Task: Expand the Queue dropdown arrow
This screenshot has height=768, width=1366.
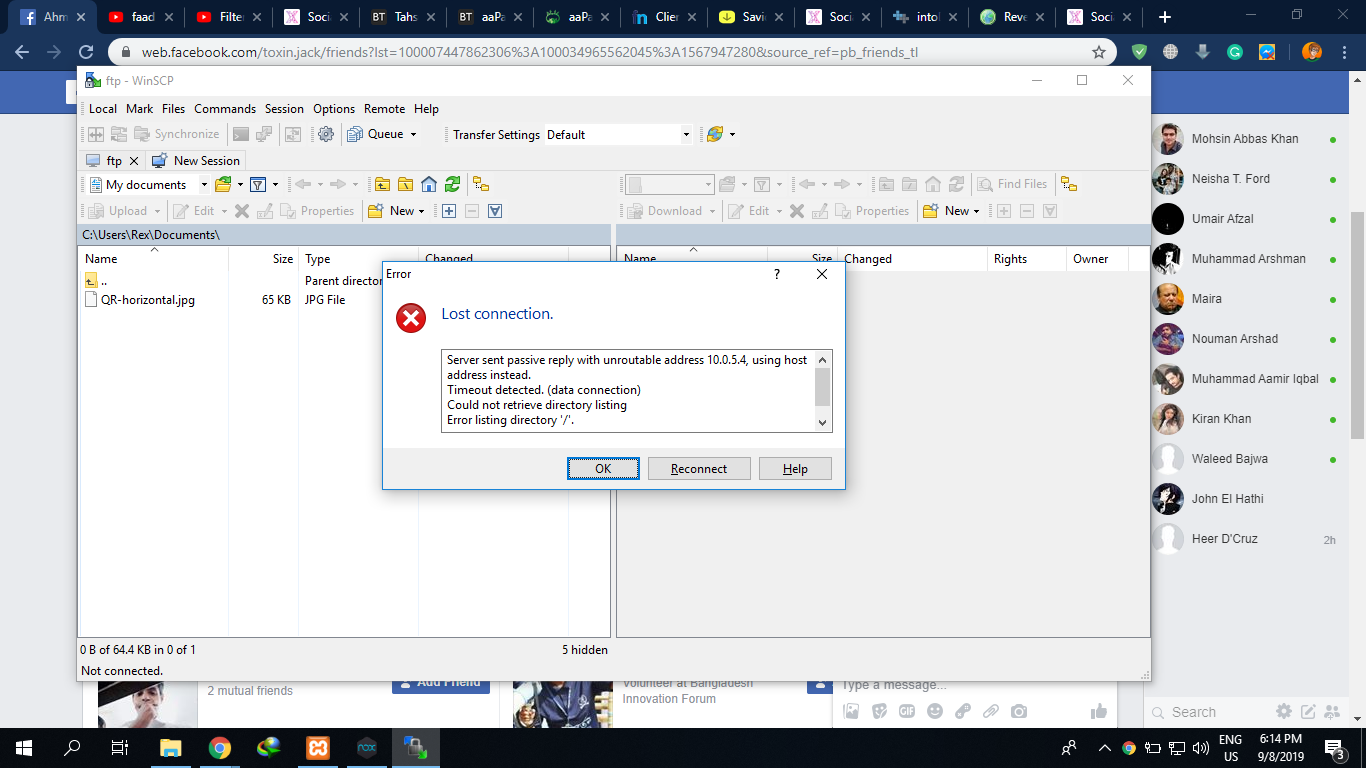Action: (413, 134)
